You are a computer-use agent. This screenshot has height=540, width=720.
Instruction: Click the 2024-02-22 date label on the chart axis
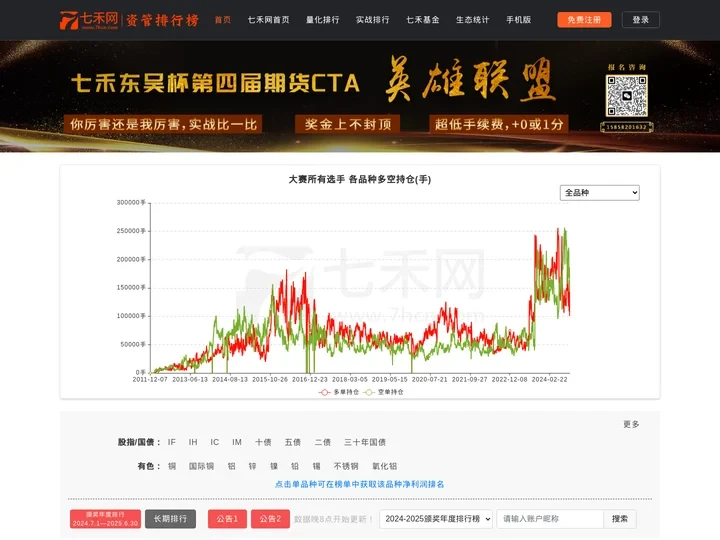549,379
